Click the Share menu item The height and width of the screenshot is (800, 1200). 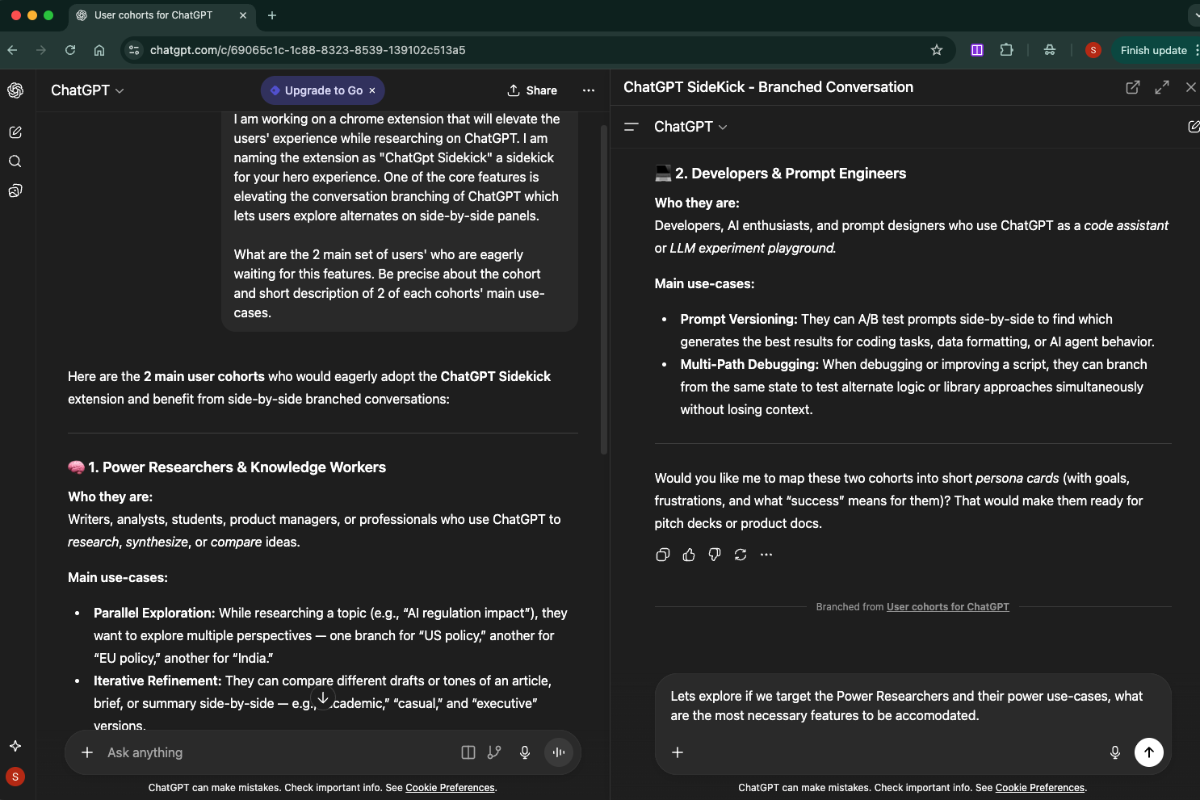[x=532, y=90]
